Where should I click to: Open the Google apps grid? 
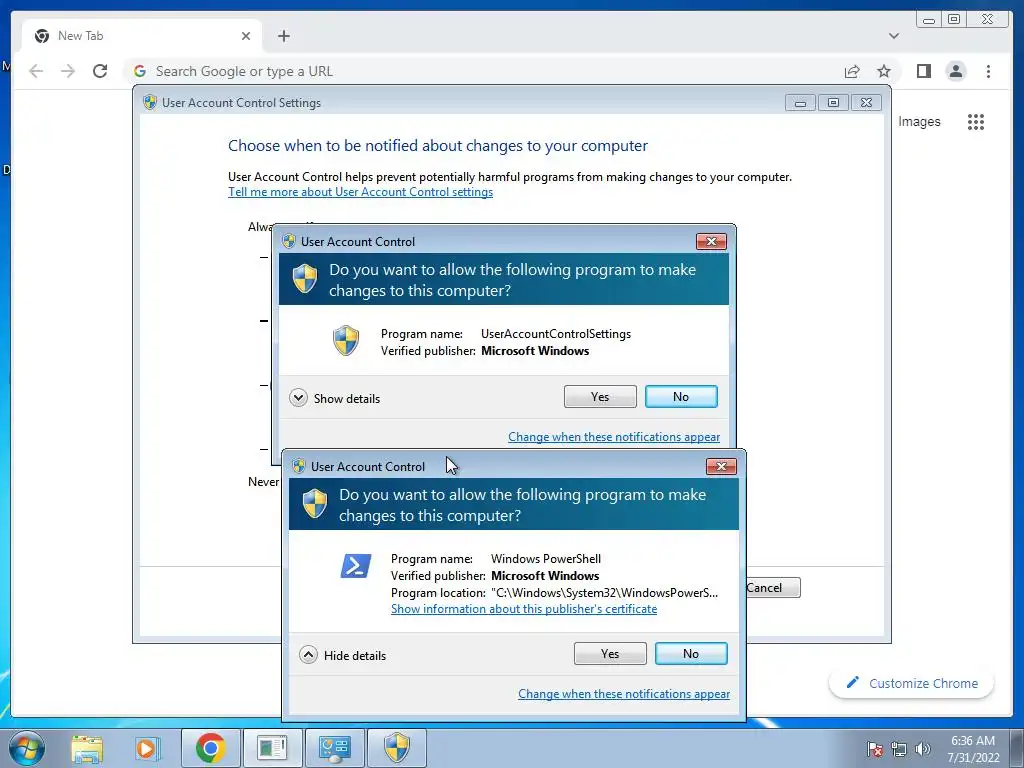[976, 121]
